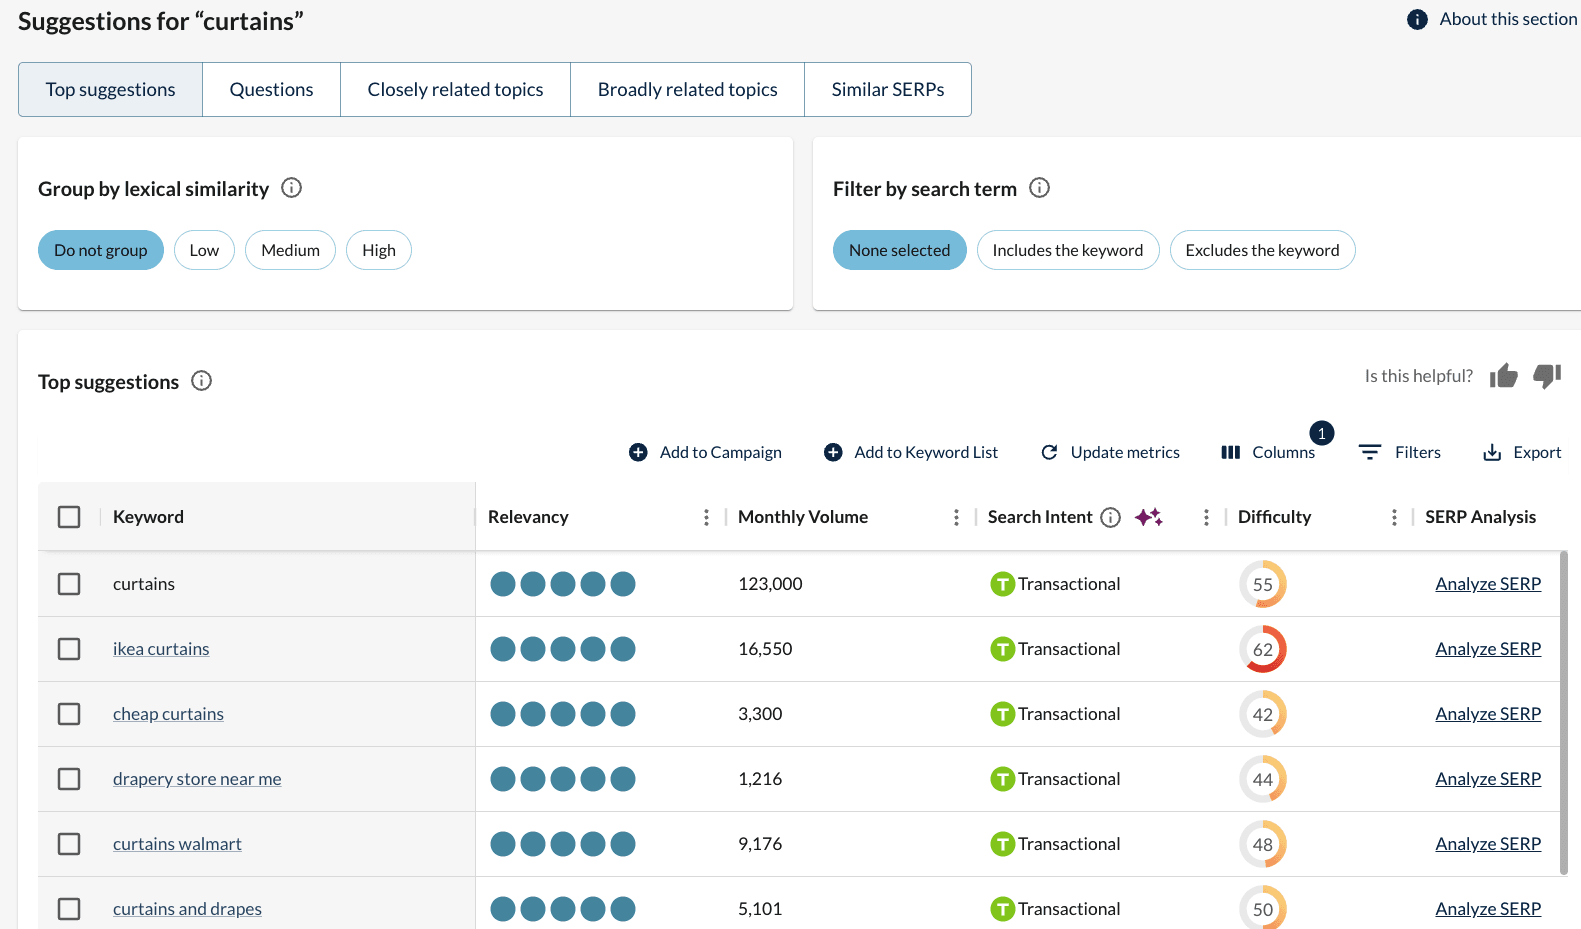Click the thumbs up helpful icon
The image size is (1581, 929).
(1503, 376)
